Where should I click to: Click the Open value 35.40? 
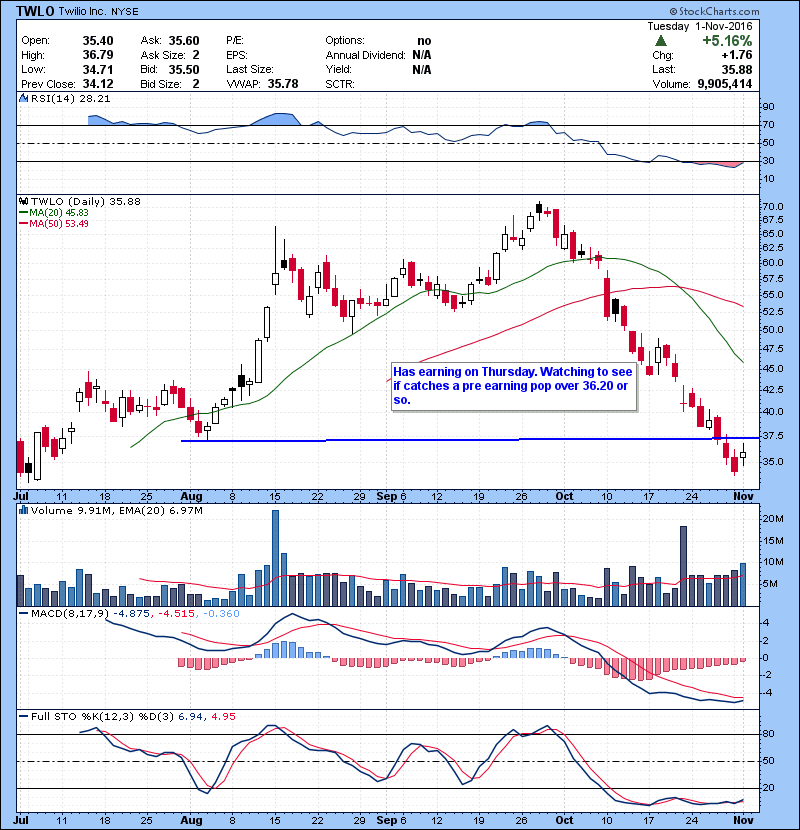[98, 41]
